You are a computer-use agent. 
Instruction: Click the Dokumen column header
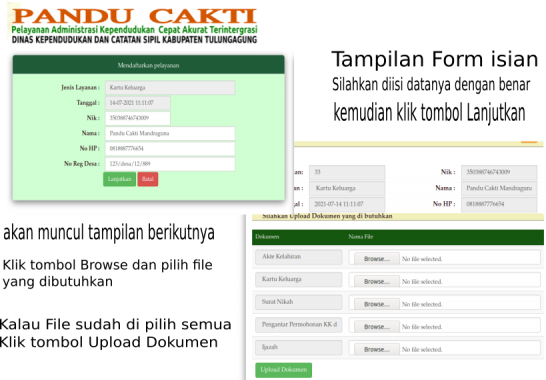267,237
